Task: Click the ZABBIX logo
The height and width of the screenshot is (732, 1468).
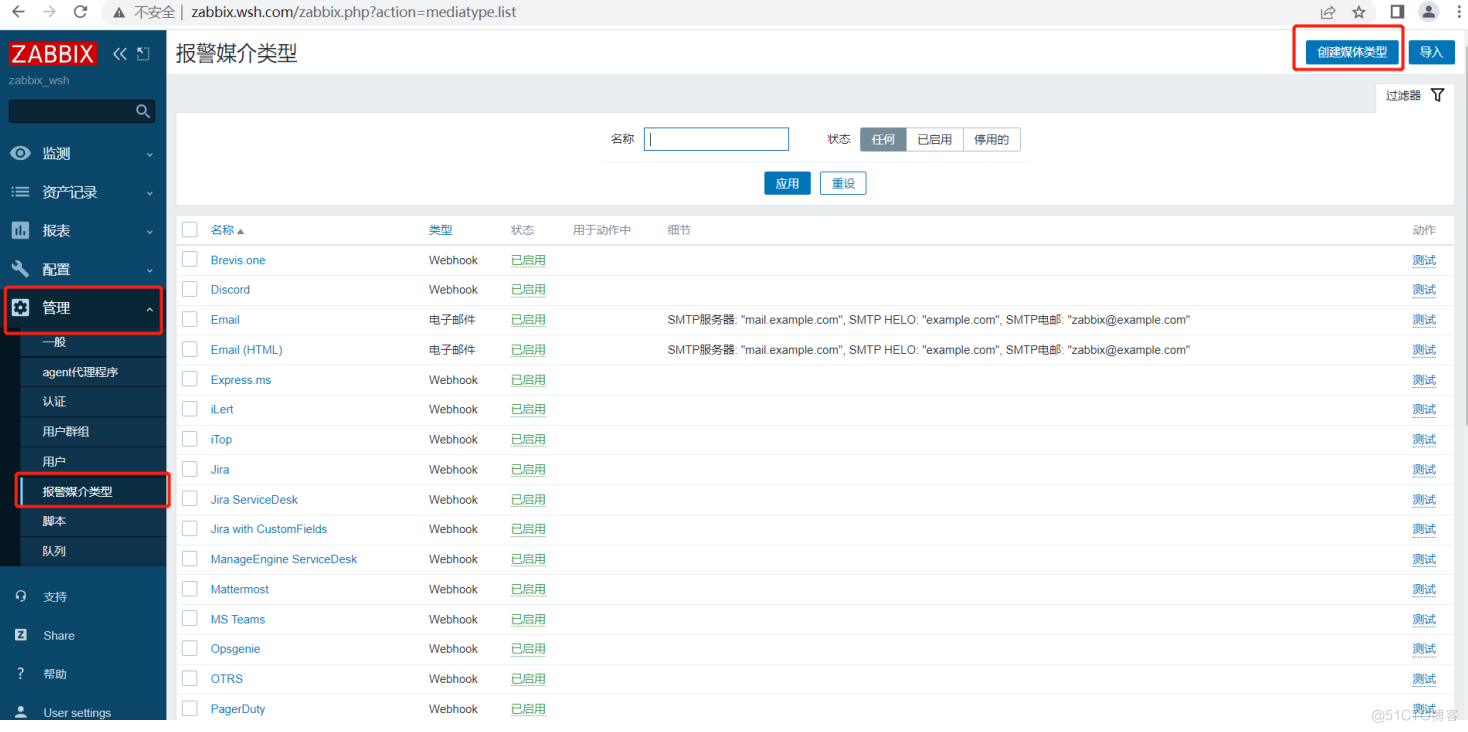Action: 53,54
